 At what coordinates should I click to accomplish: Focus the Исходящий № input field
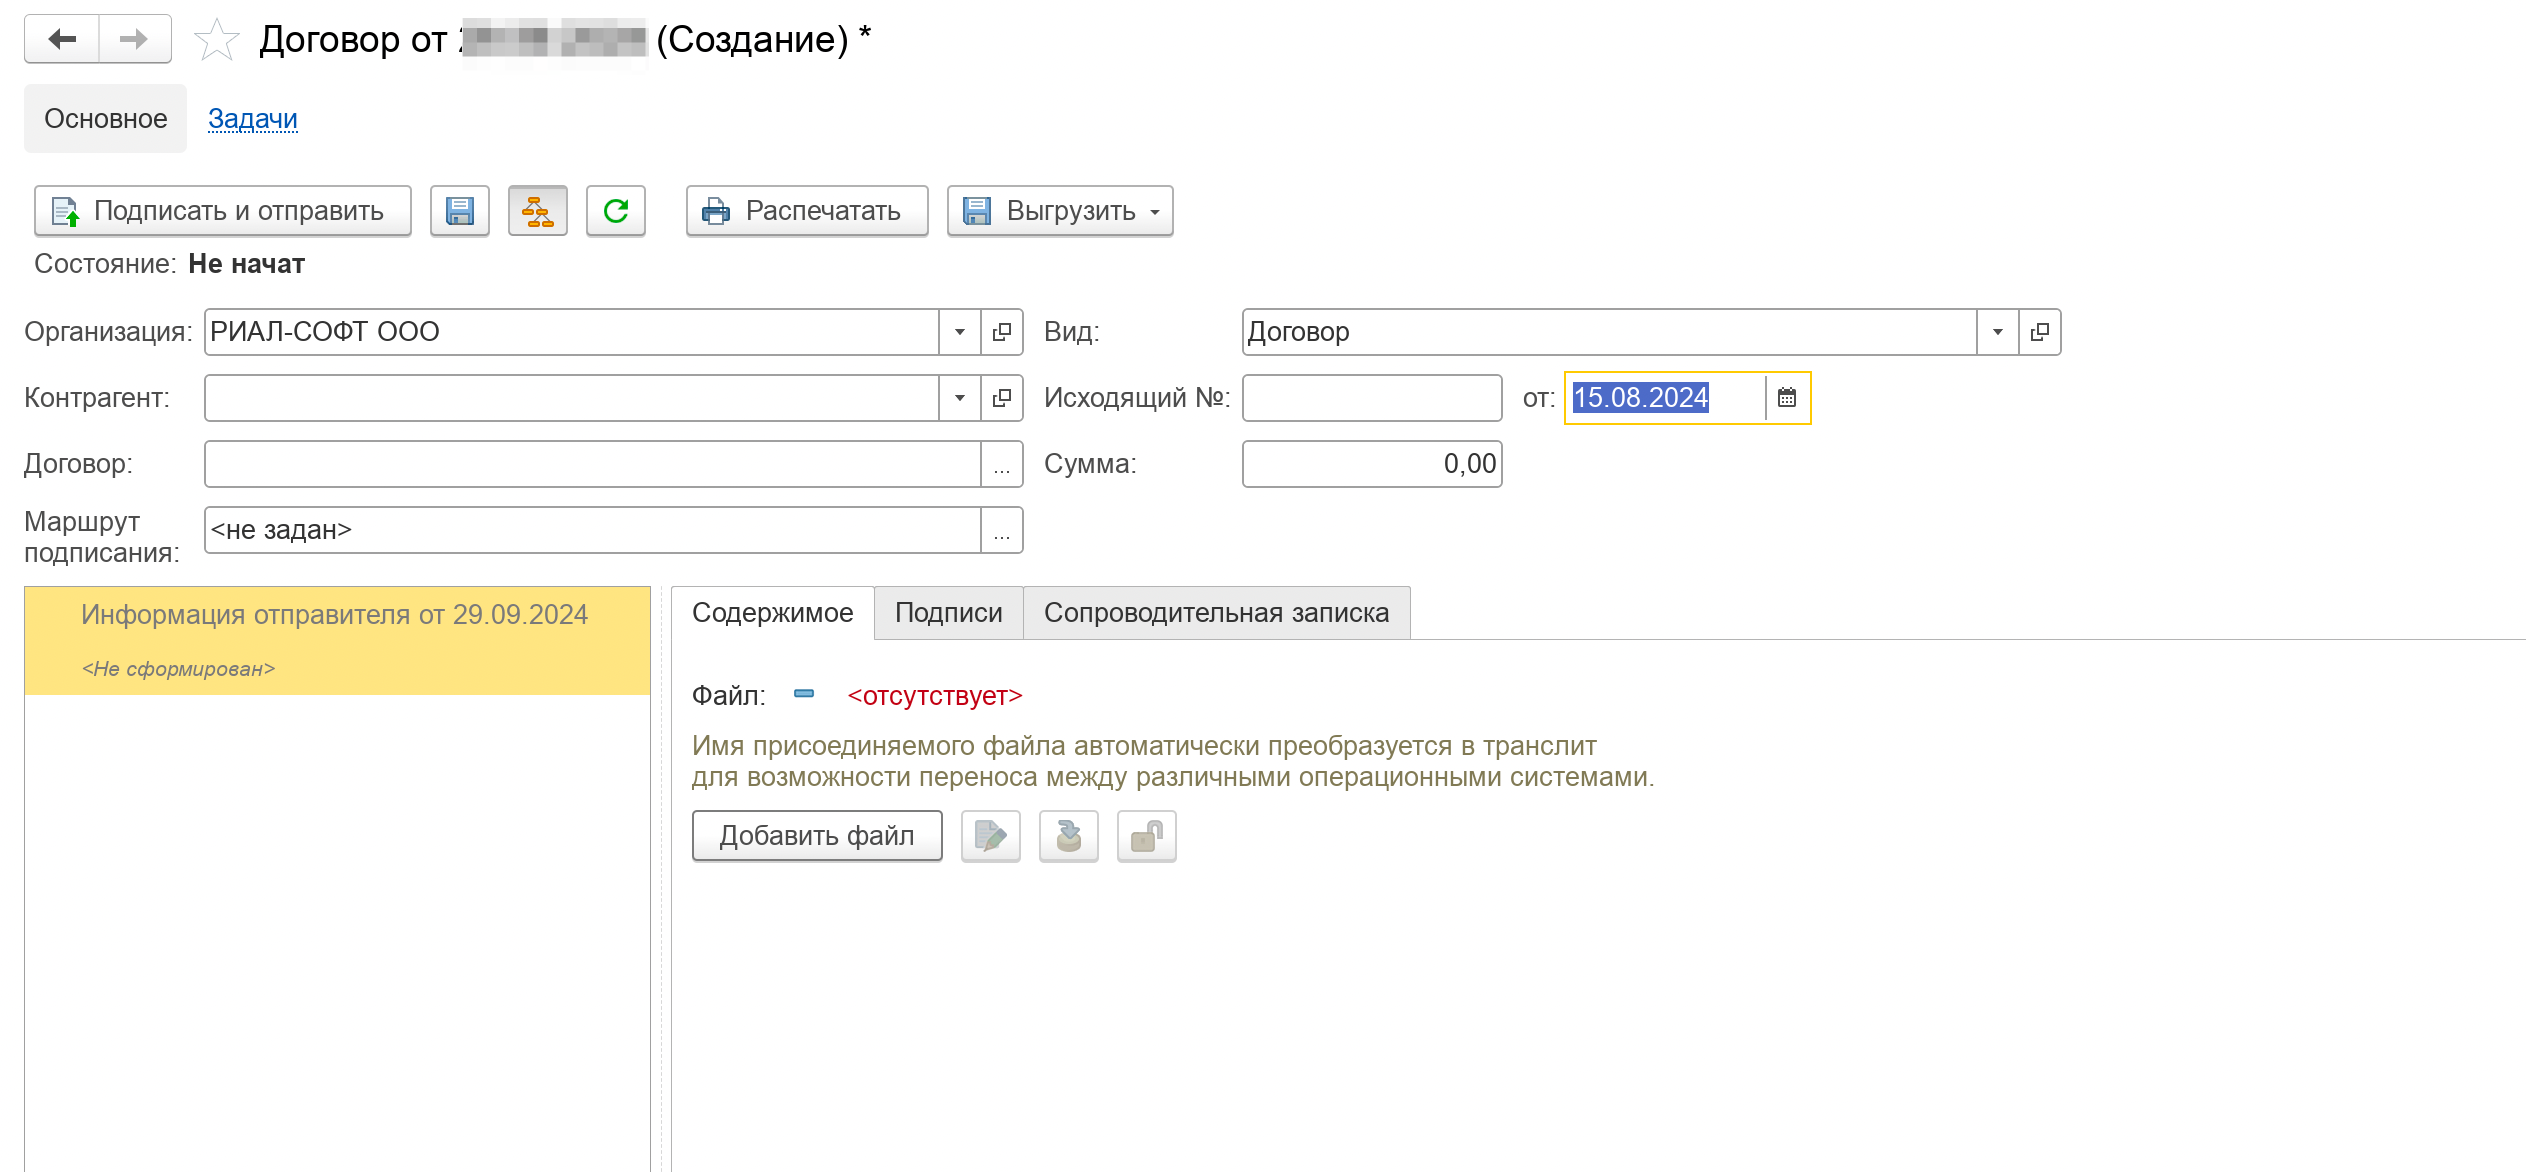click(1372, 398)
